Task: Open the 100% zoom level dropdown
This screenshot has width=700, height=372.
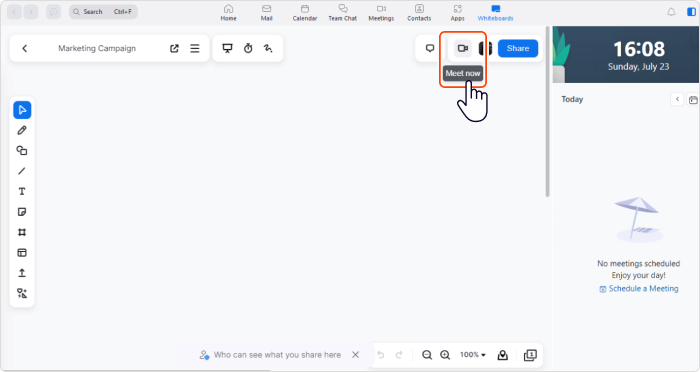Action: click(x=473, y=355)
